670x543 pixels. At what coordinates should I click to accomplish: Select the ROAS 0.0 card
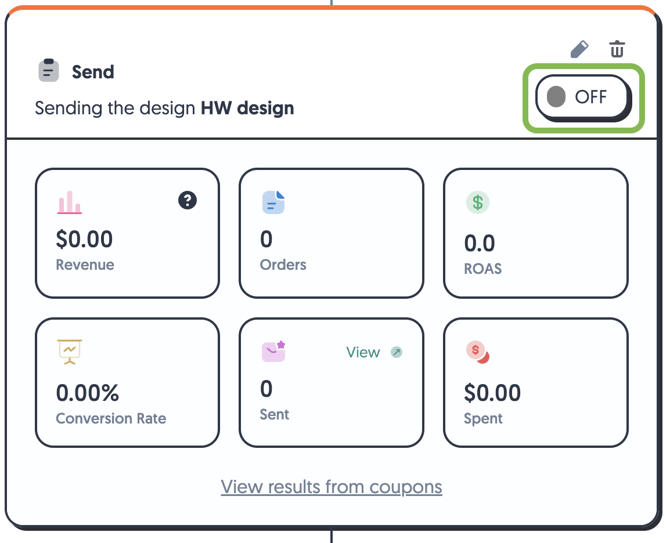536,233
